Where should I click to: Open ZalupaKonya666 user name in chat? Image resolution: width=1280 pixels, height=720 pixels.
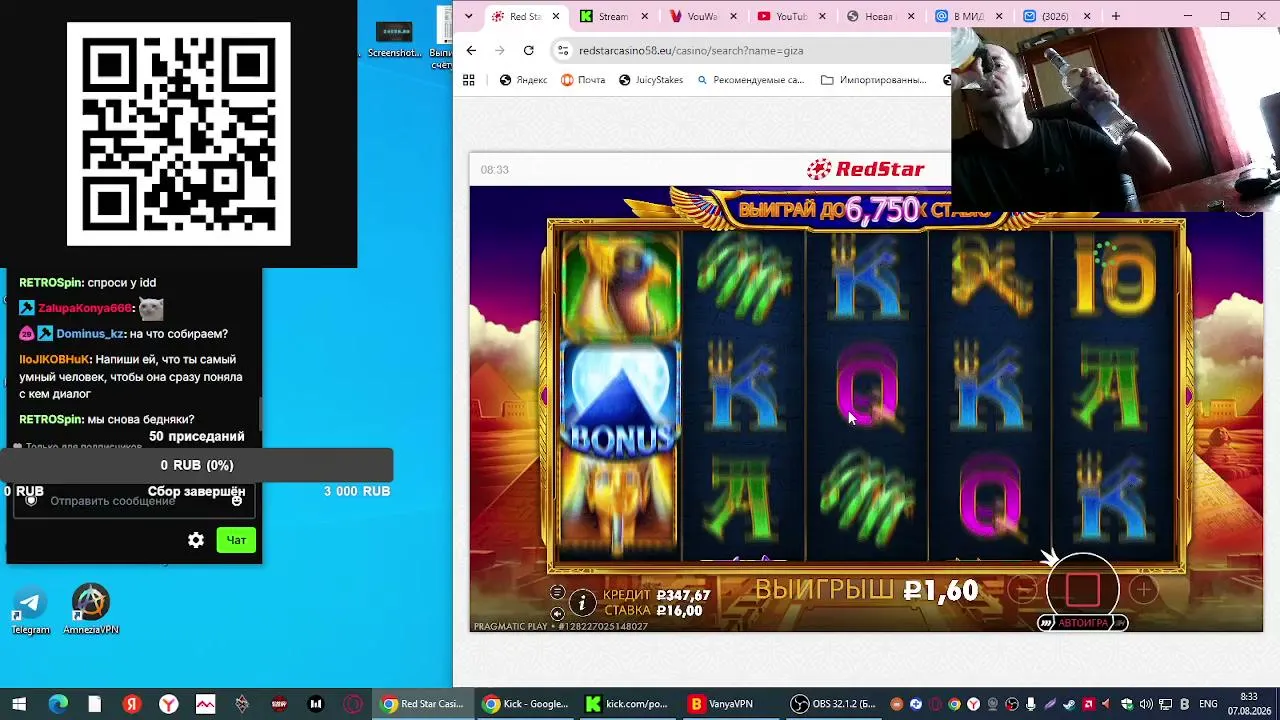pyautogui.click(x=85, y=309)
